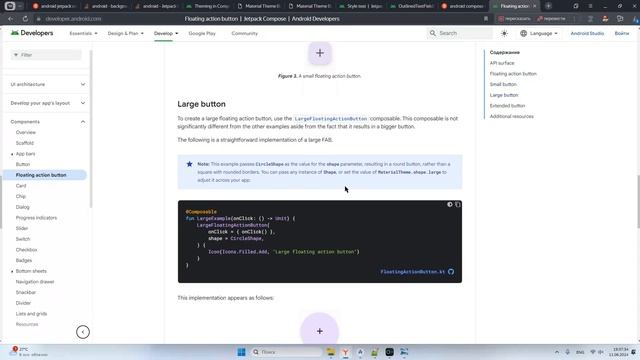Open the Progress indicators sidebar page
The height and width of the screenshot is (360, 640).
pos(36,218)
